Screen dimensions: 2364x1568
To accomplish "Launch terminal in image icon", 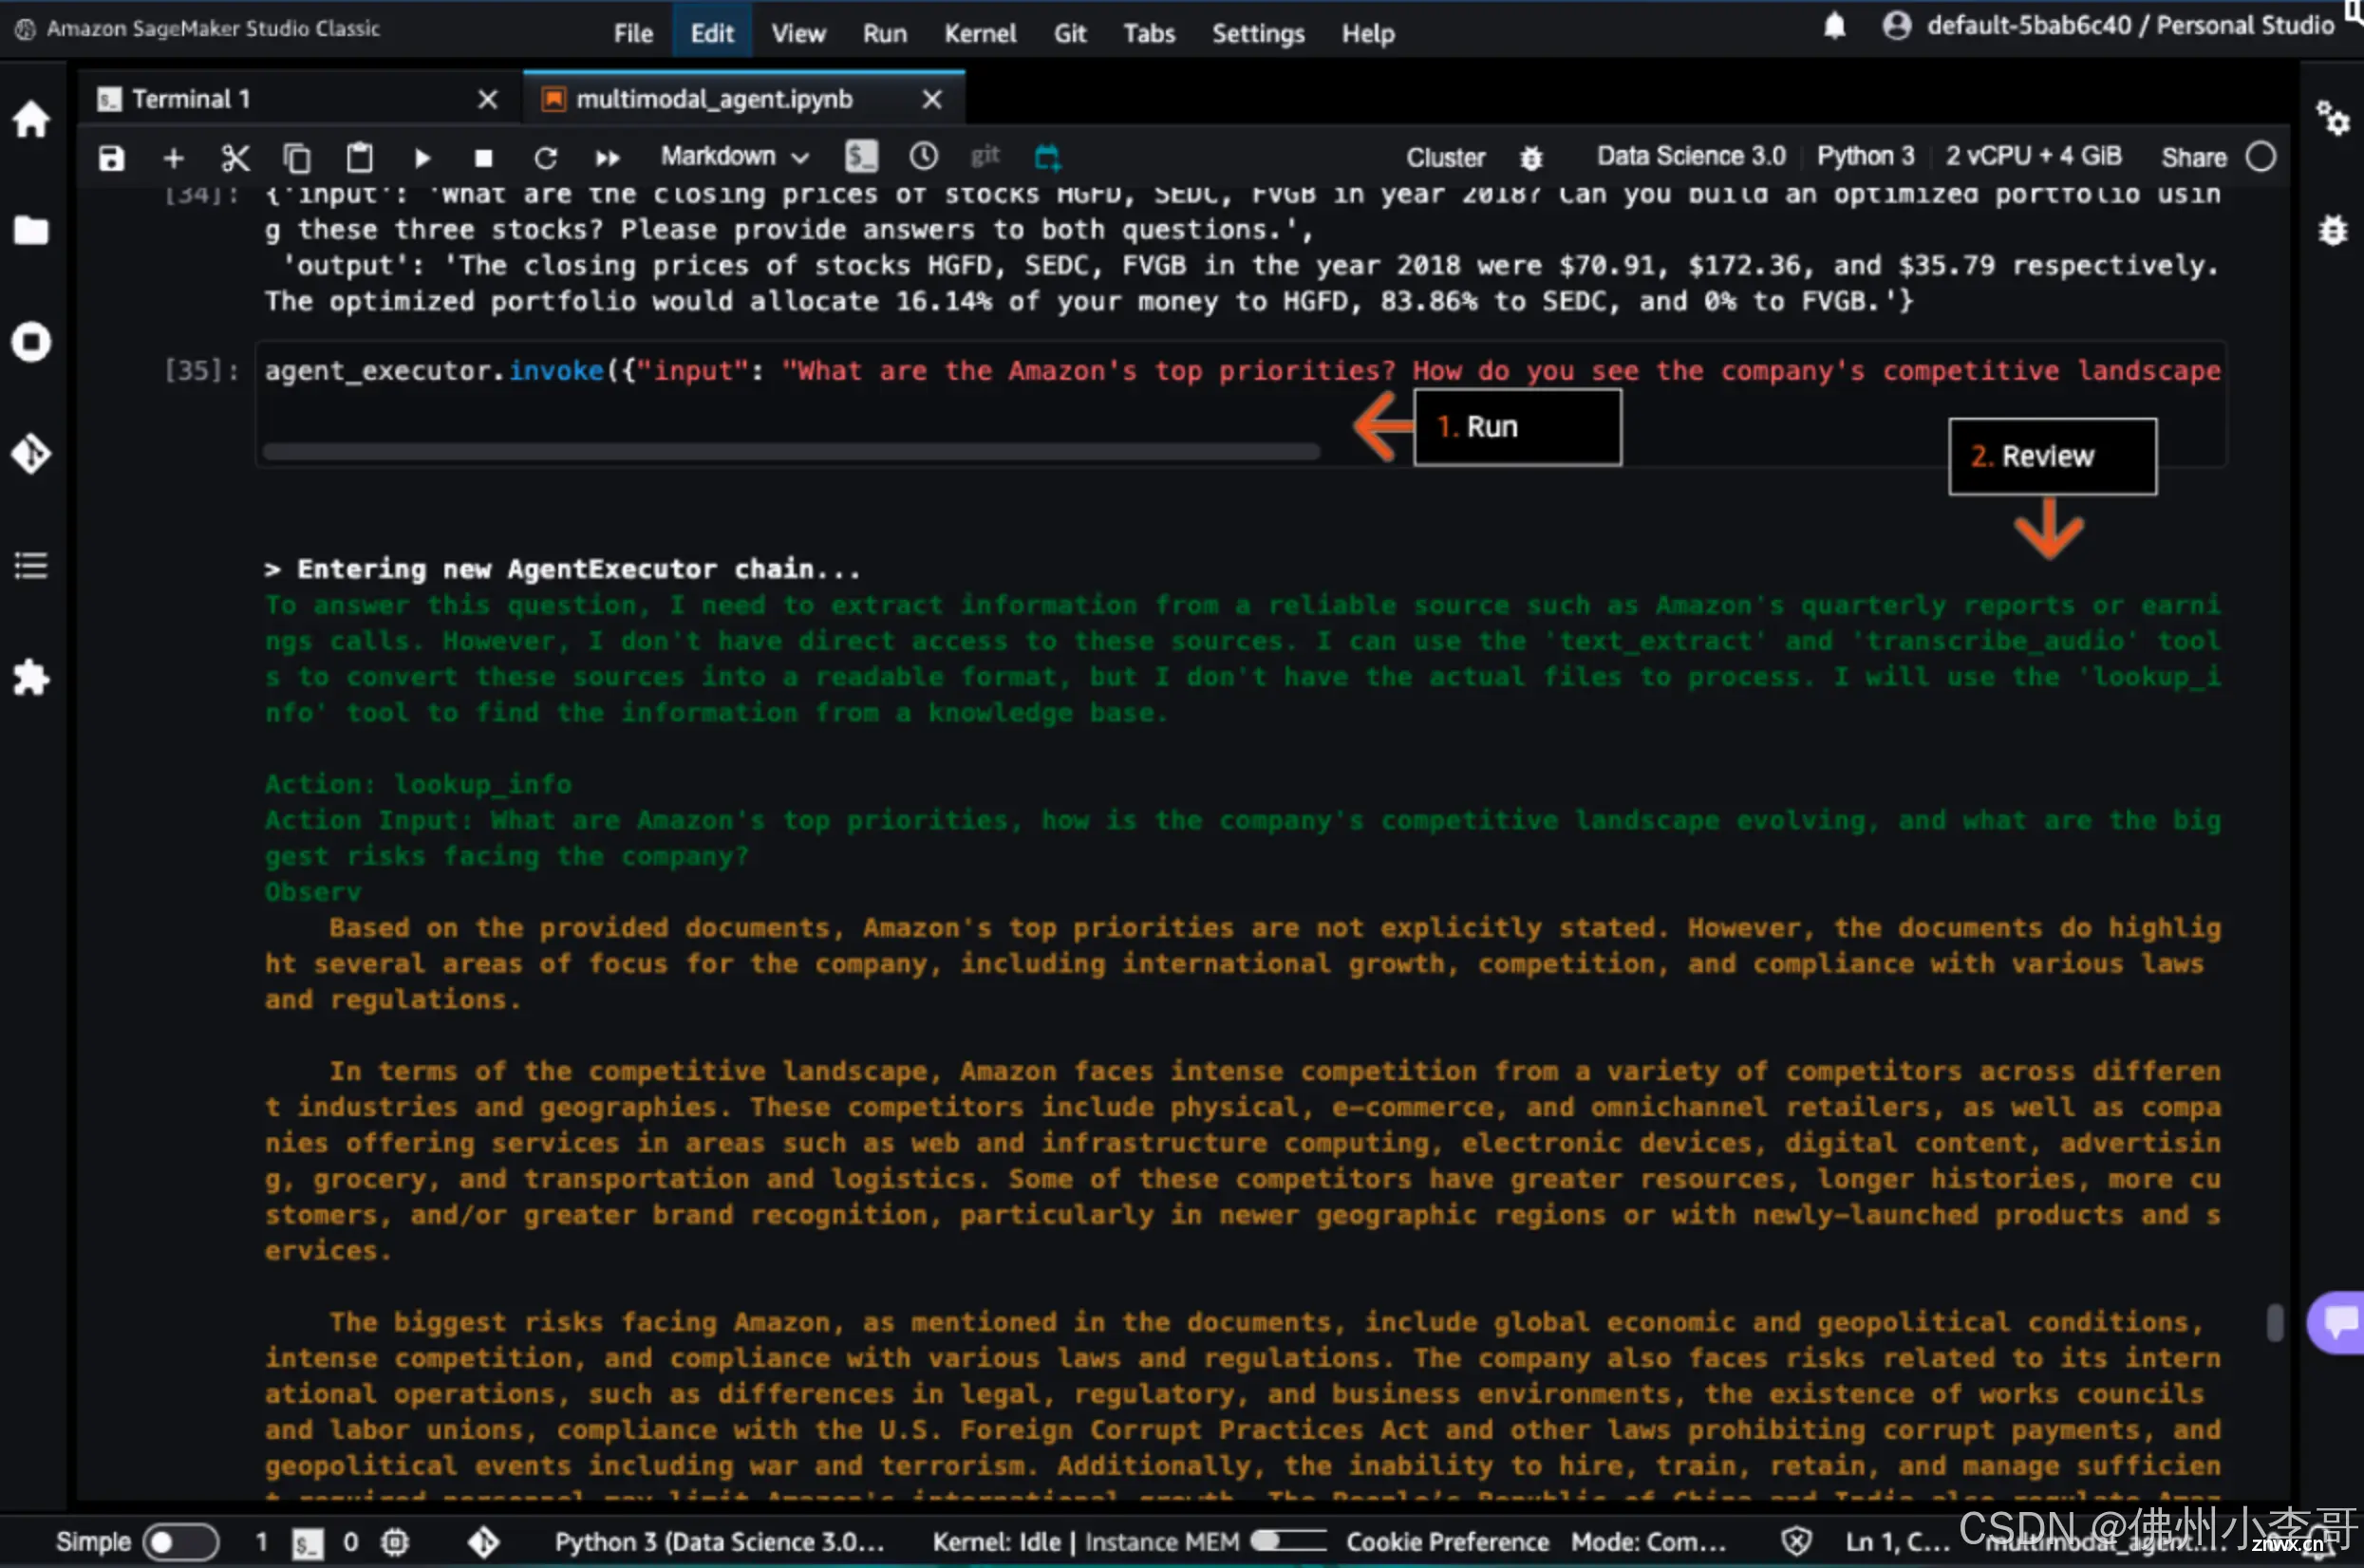I will (860, 156).
